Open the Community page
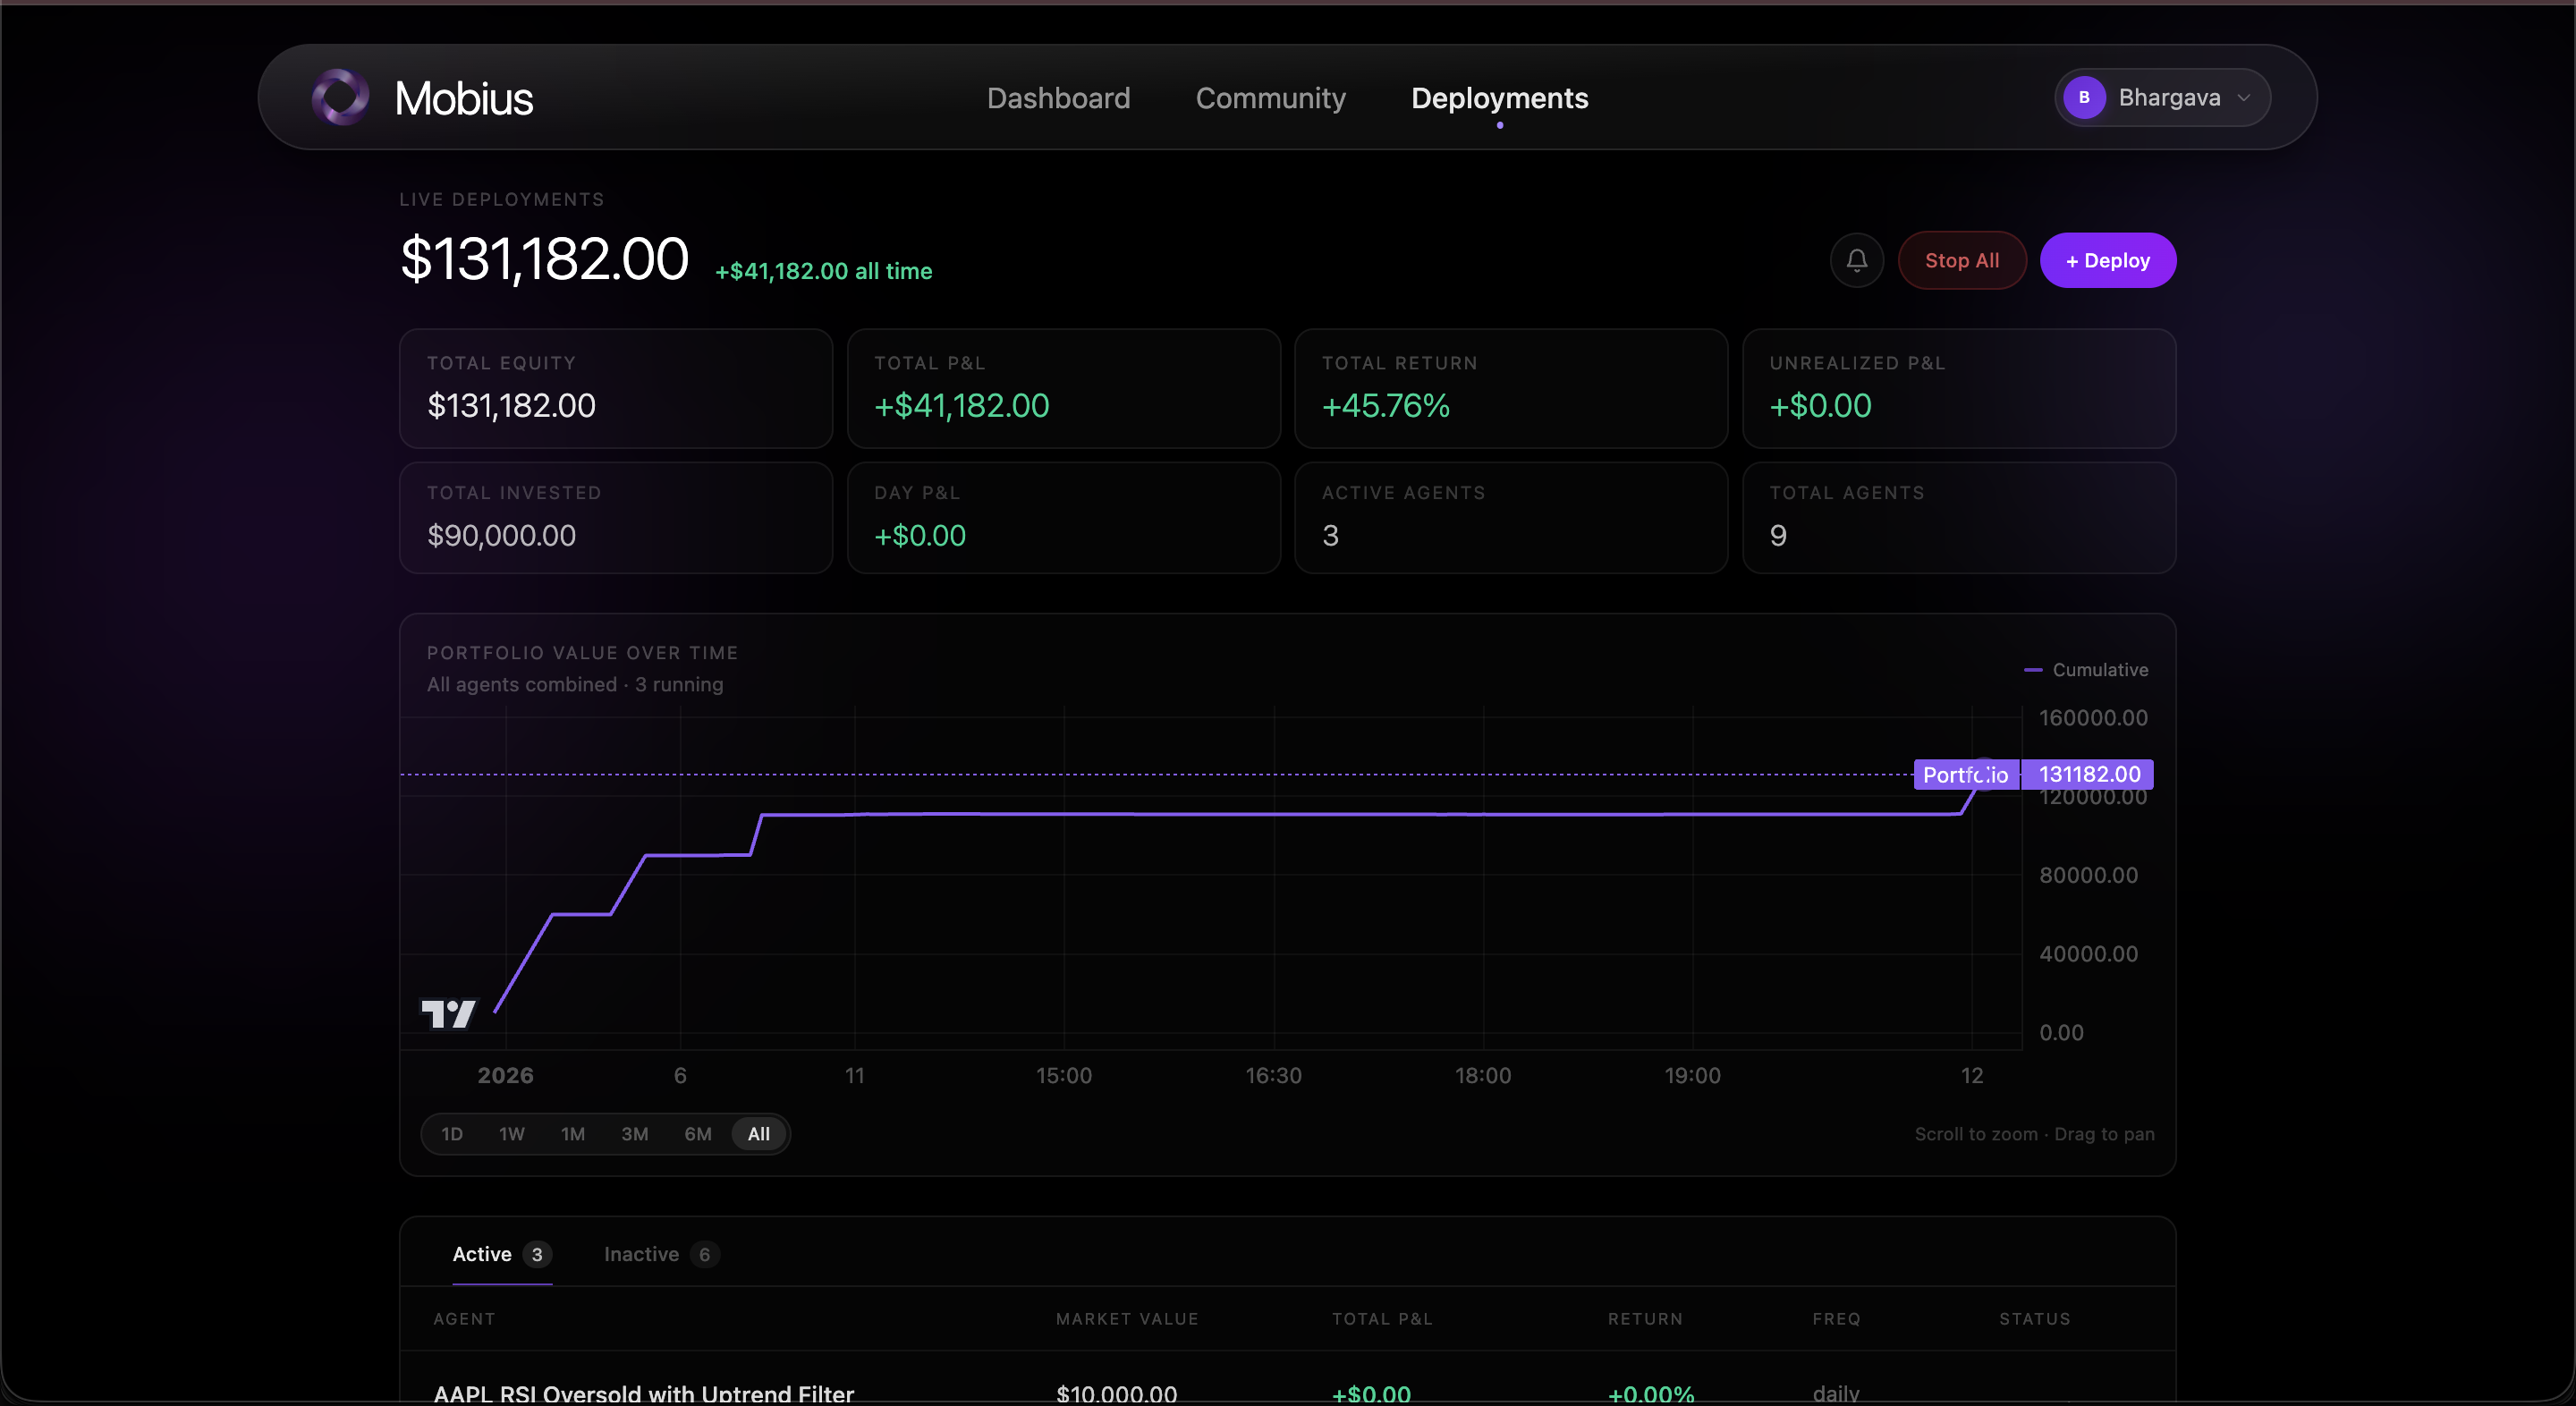Image resolution: width=2576 pixels, height=1406 pixels. coord(1270,98)
